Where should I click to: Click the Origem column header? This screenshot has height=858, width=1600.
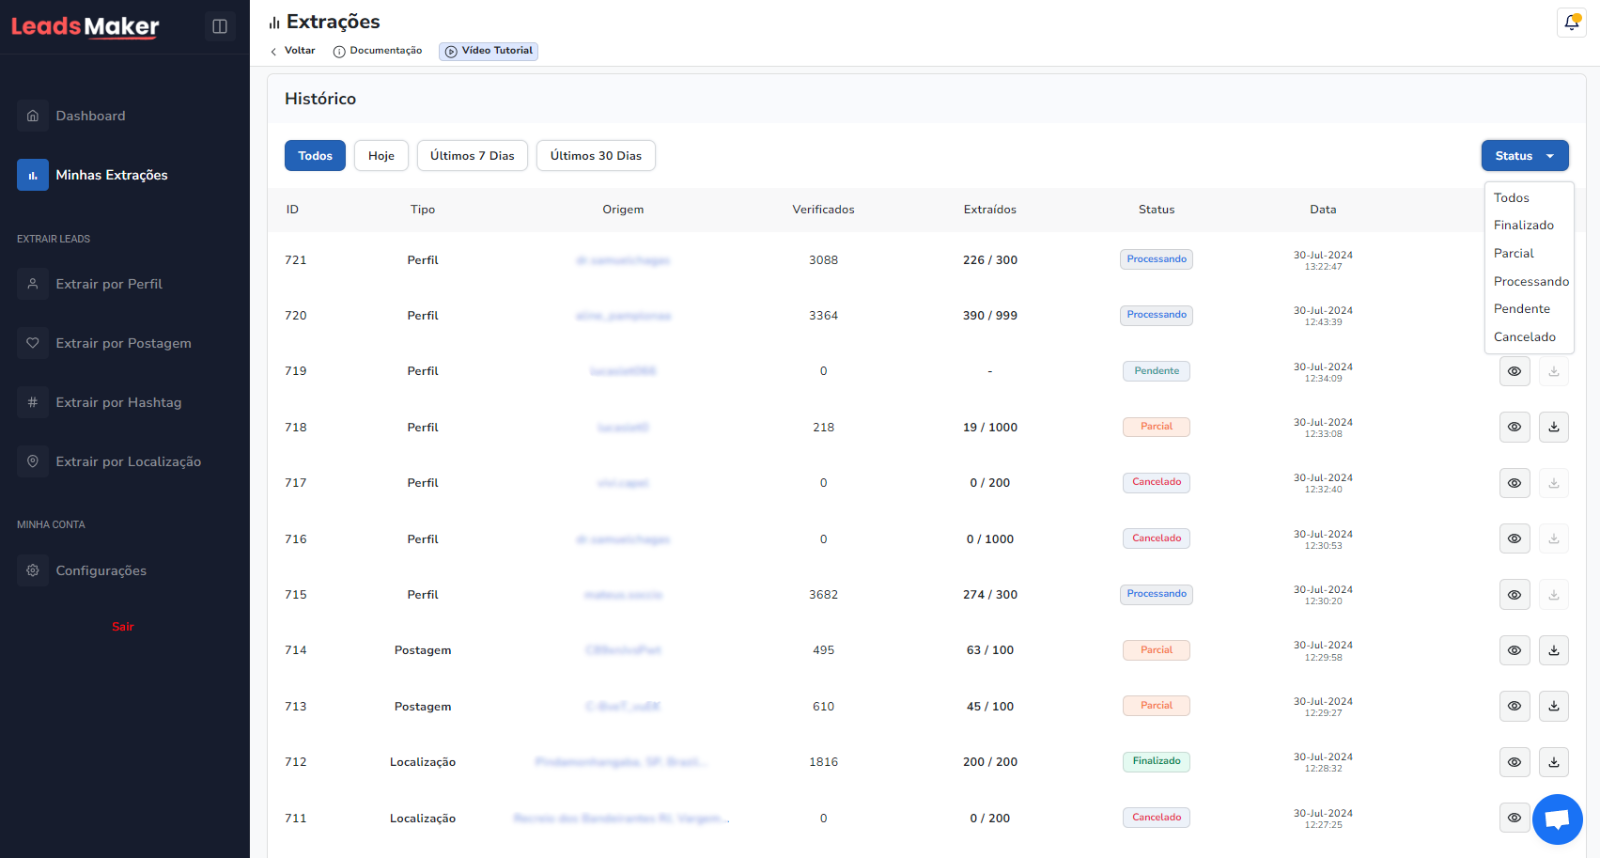[x=623, y=210]
